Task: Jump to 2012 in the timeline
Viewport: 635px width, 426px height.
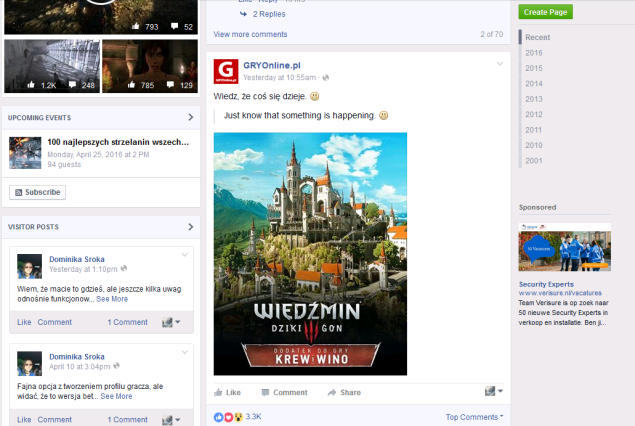Action: point(534,114)
